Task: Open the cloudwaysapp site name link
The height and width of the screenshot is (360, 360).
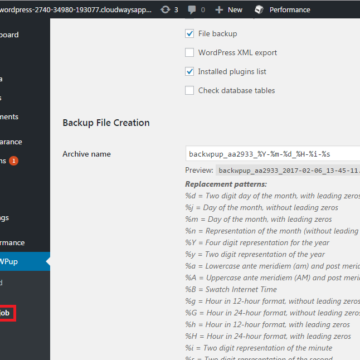Action: [x=76, y=10]
